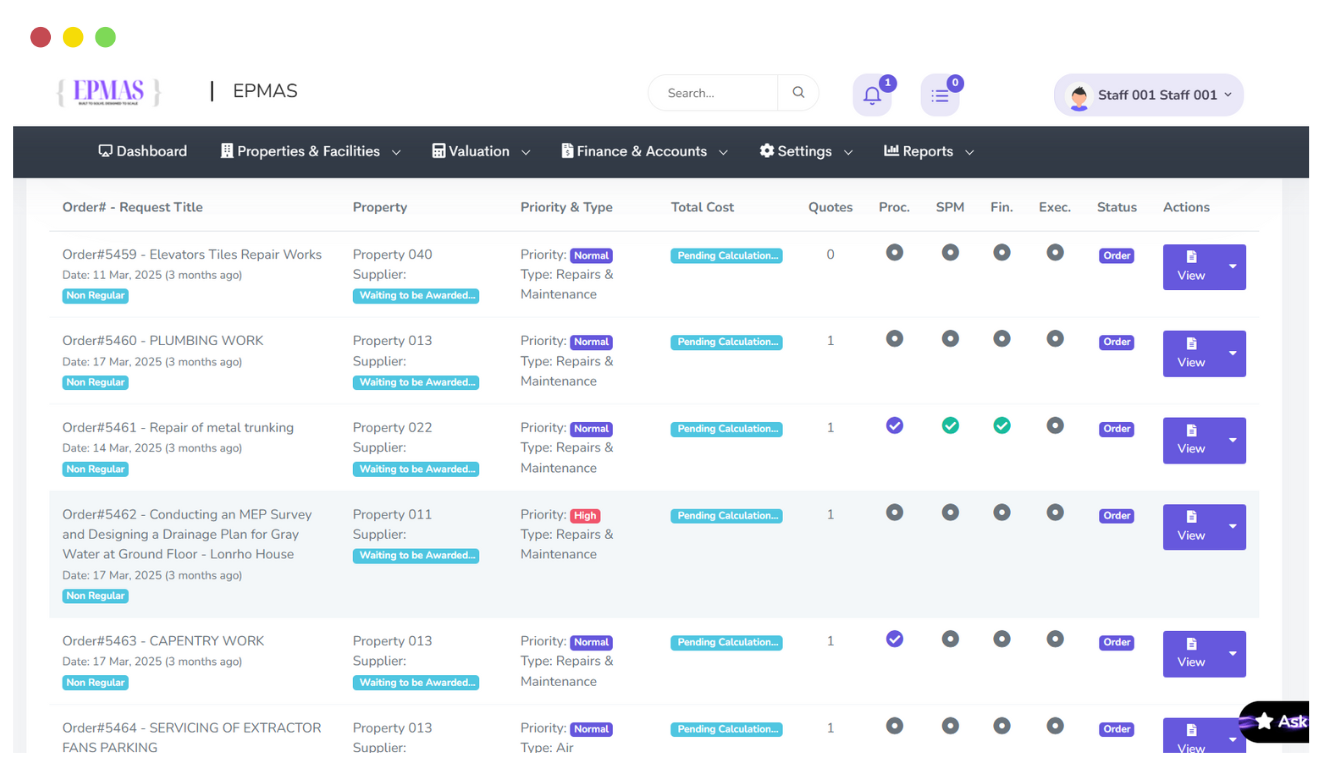Click the High priority badge on Order#5462

click(585, 516)
